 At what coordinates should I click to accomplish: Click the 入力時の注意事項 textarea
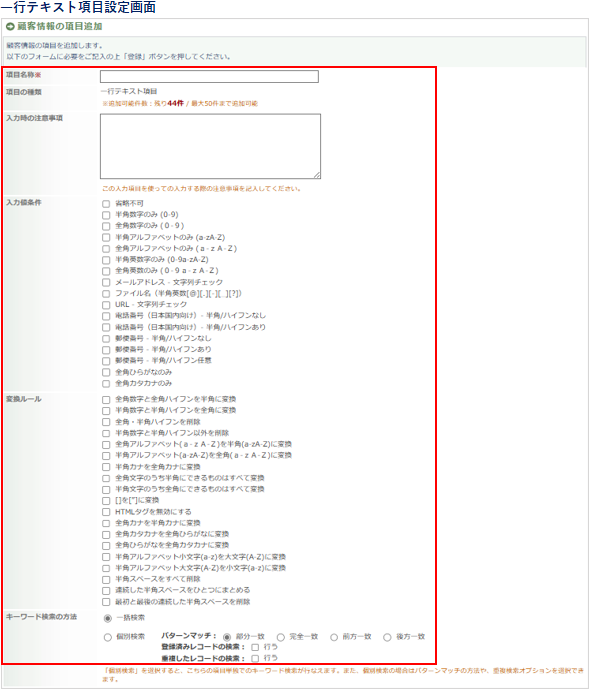point(211,146)
